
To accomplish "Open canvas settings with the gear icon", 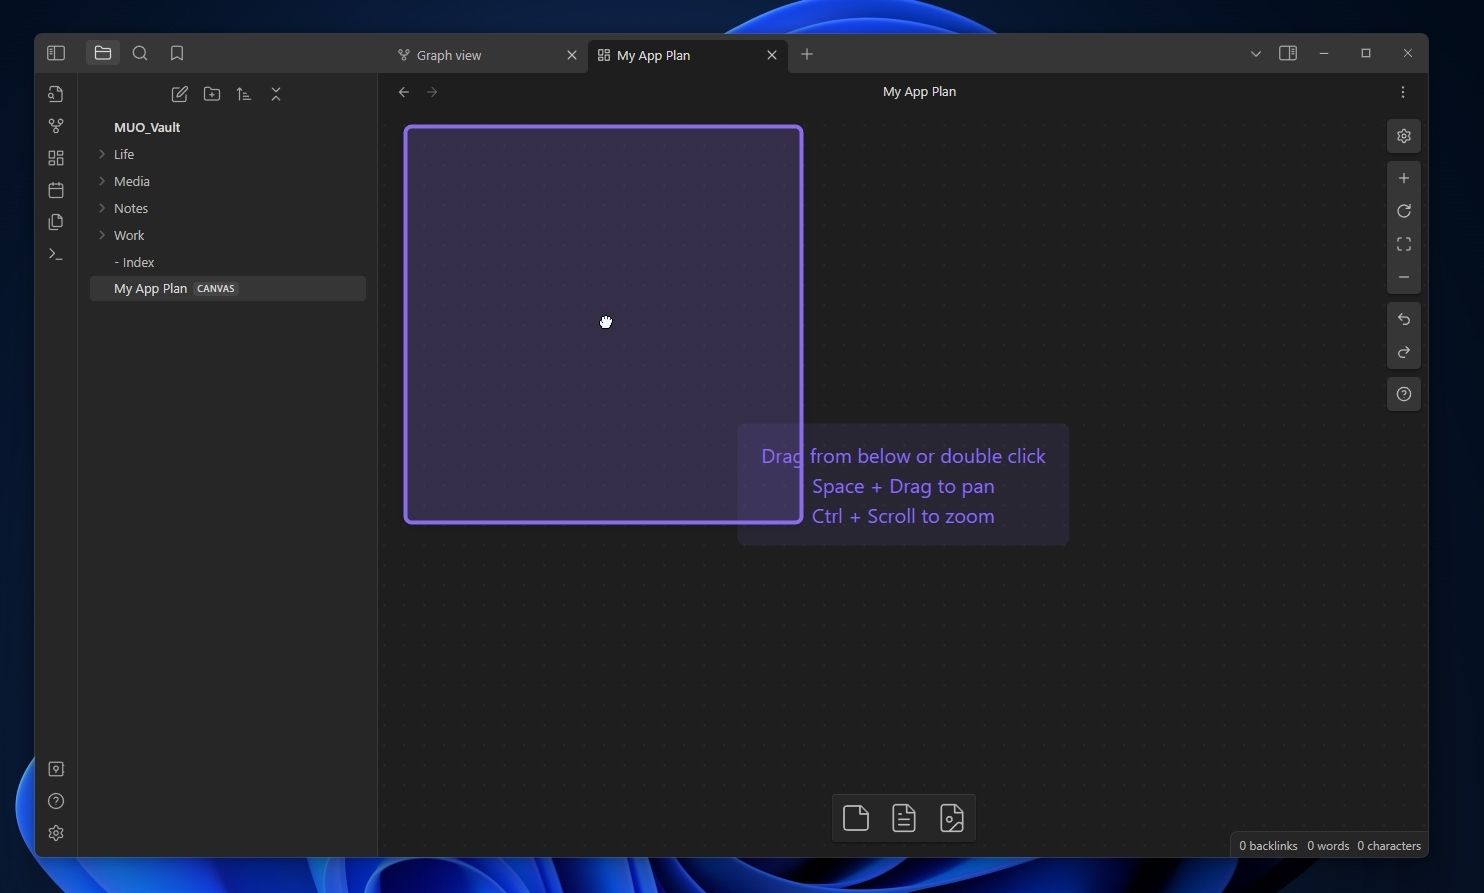I will click(1403, 136).
